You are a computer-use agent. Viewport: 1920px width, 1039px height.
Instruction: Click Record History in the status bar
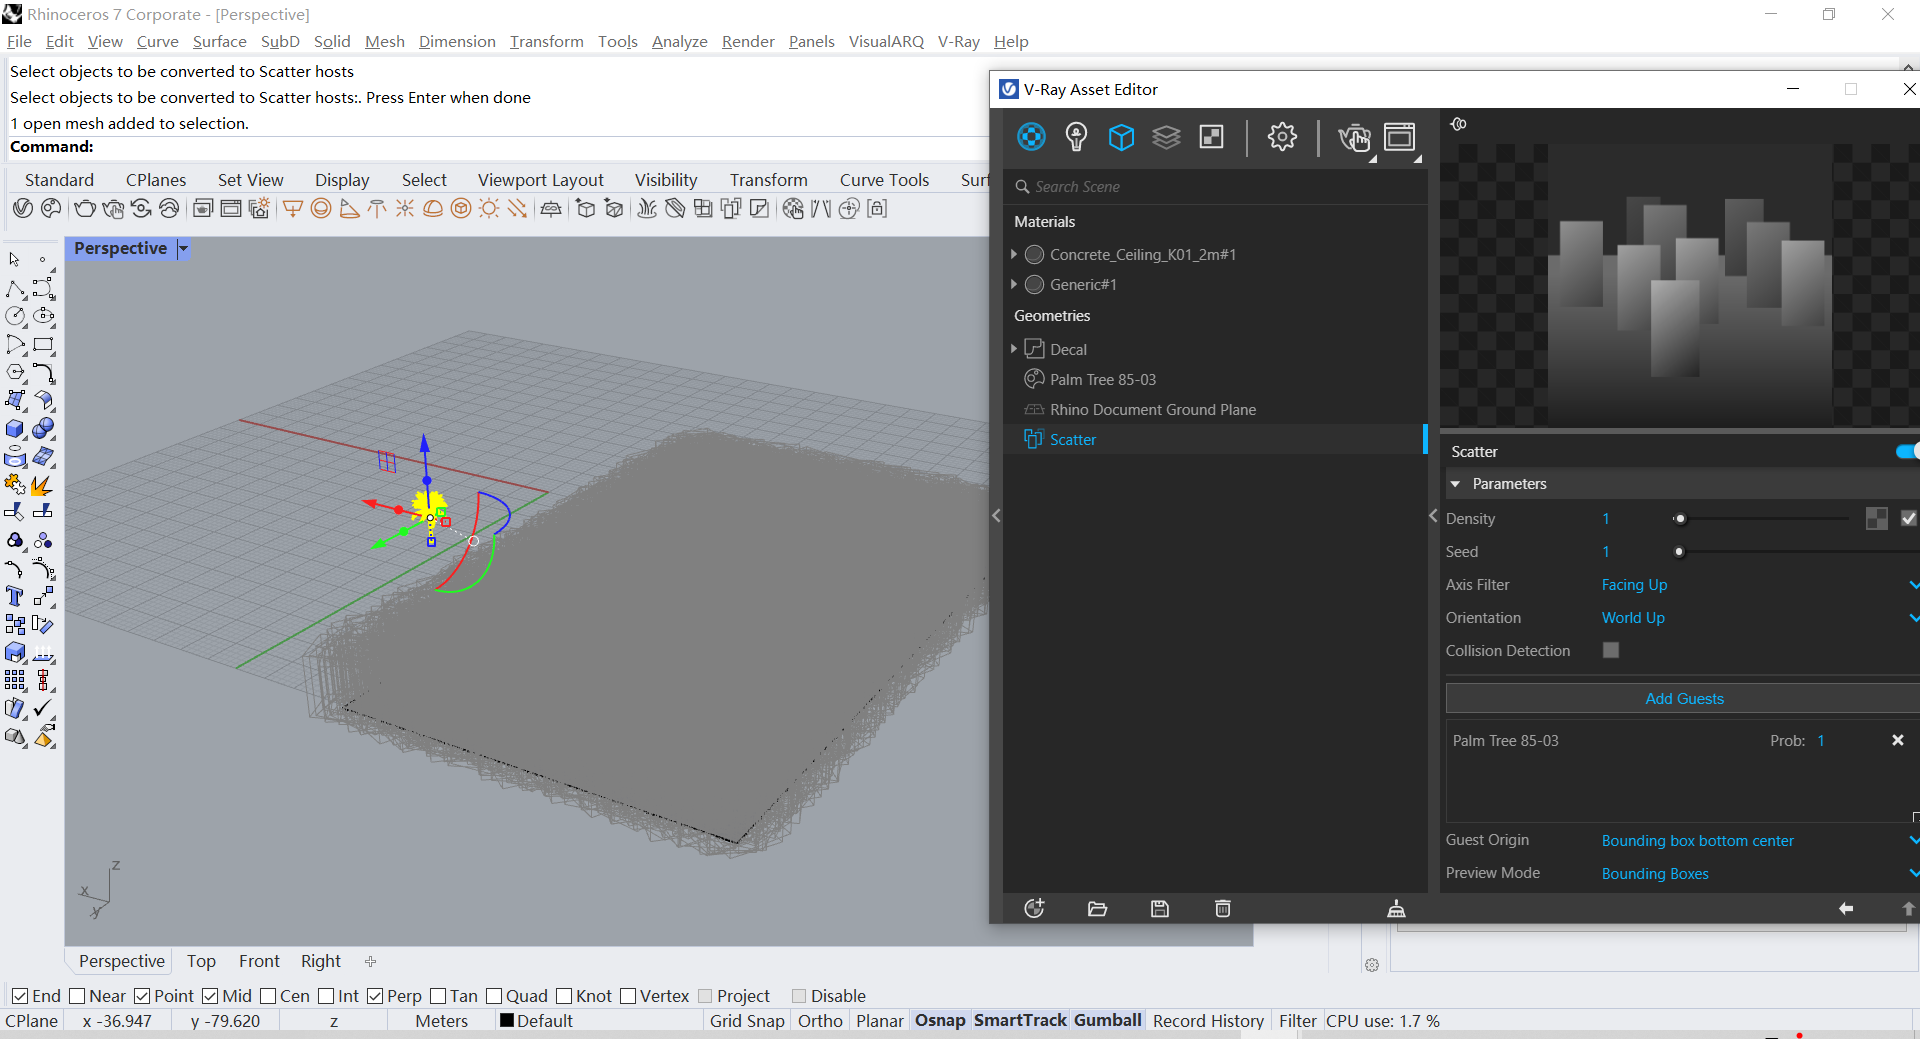tap(1208, 1021)
